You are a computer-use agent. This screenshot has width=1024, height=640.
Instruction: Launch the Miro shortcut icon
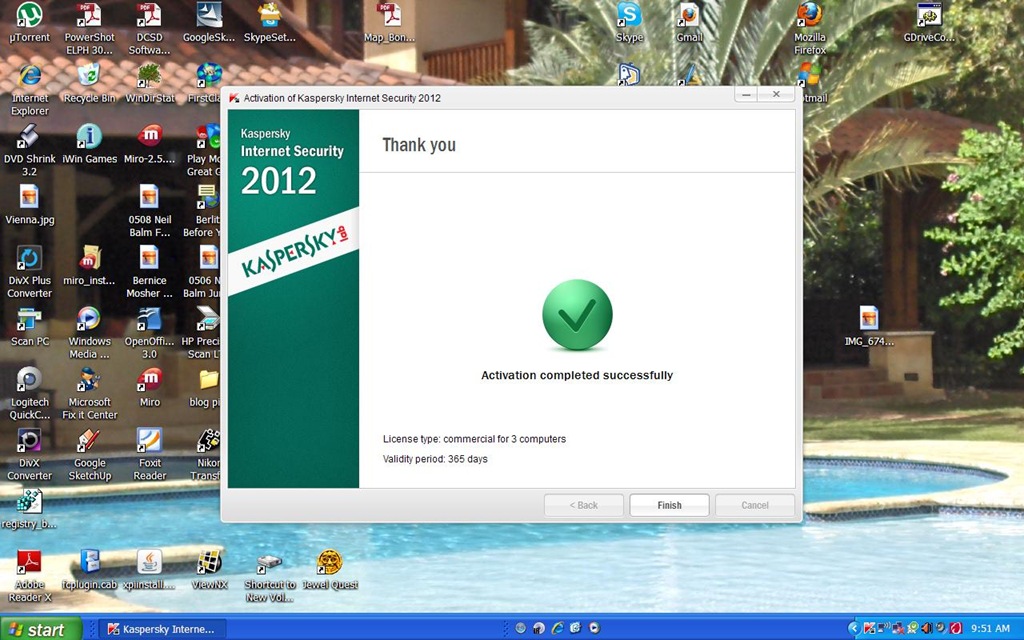click(x=150, y=387)
